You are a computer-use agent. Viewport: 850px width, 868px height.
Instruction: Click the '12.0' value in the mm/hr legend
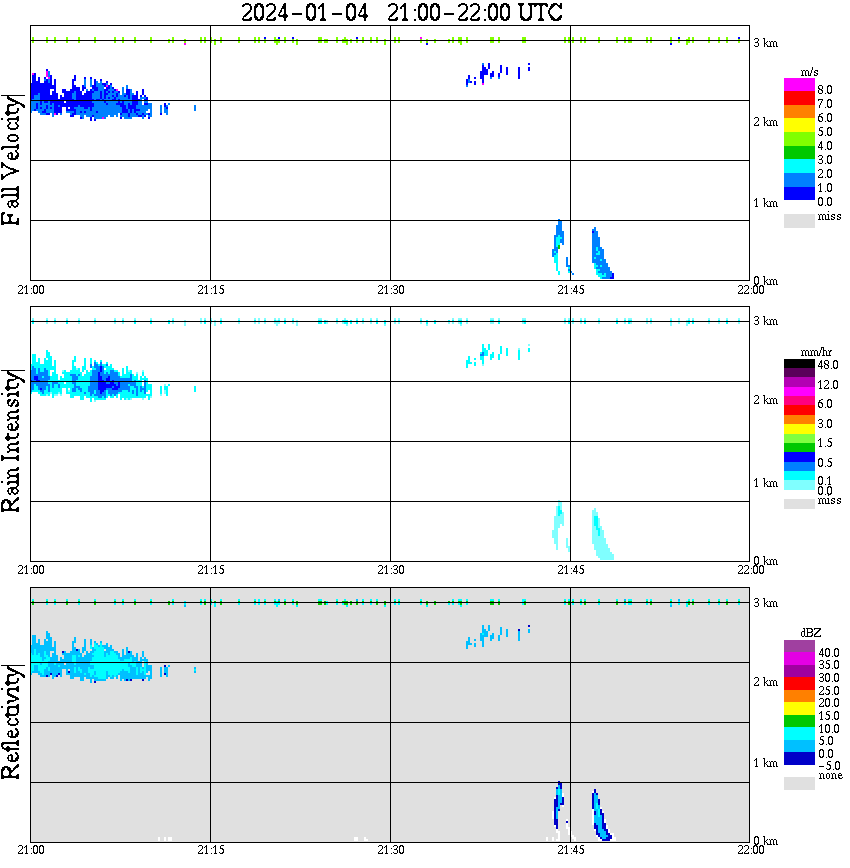point(828,384)
